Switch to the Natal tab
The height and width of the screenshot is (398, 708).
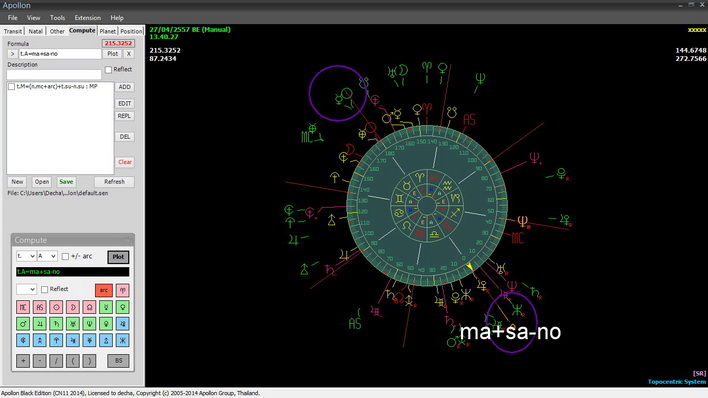(35, 31)
